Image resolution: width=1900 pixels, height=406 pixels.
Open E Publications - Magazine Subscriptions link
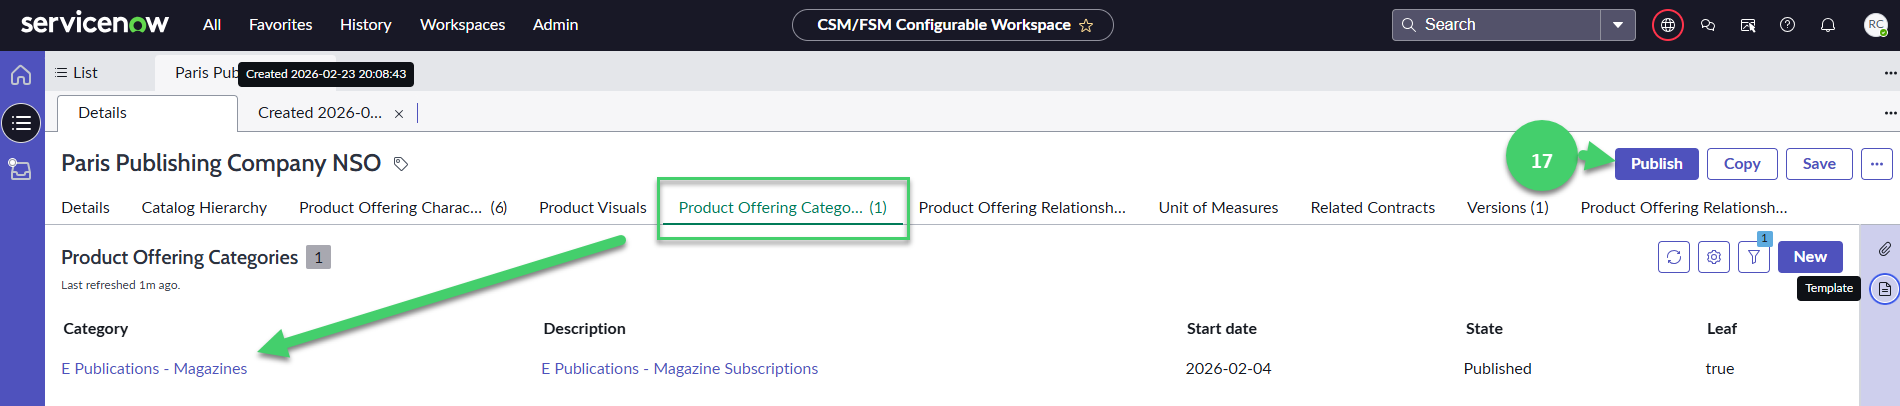click(x=680, y=369)
